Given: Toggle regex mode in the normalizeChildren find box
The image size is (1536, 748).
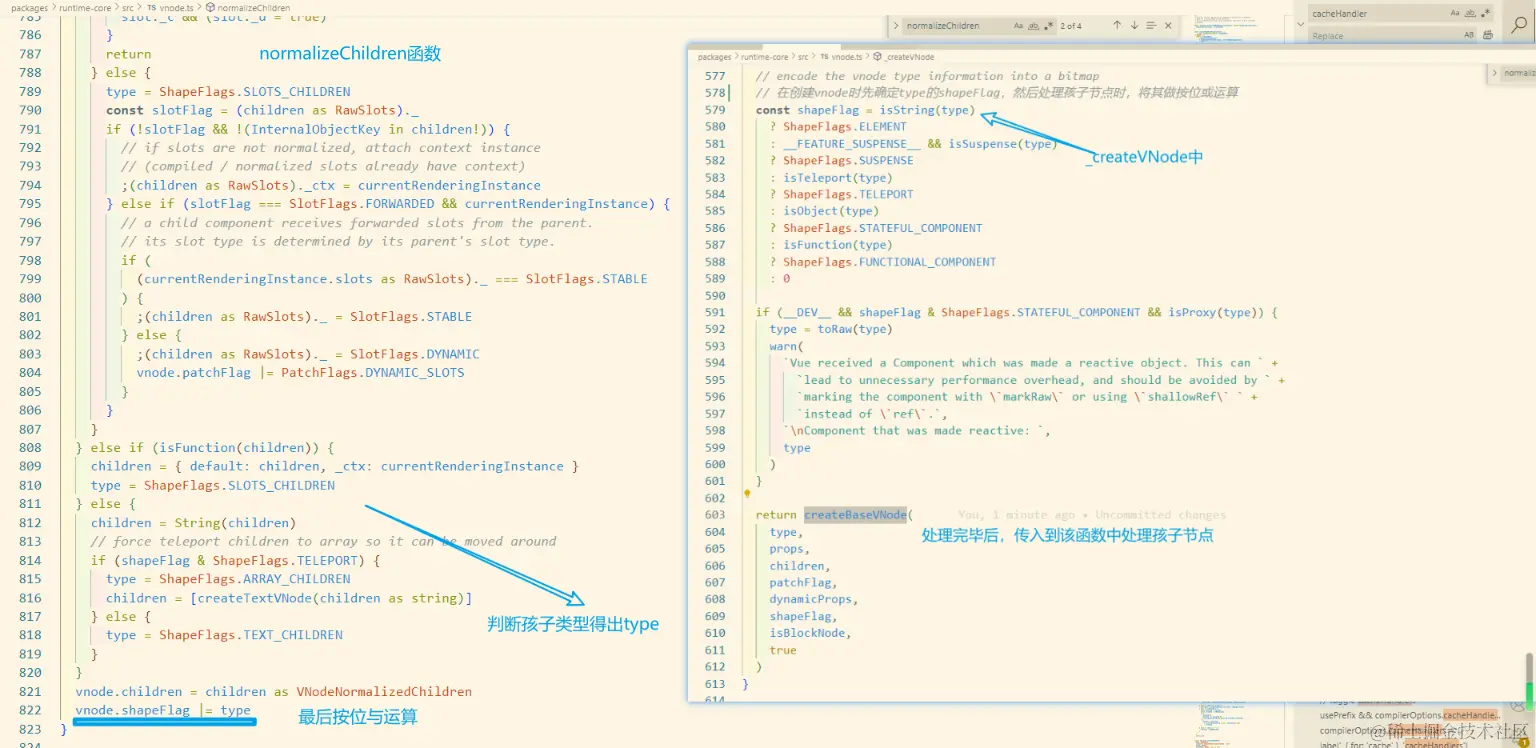Looking at the screenshot, I should (x=1049, y=25).
